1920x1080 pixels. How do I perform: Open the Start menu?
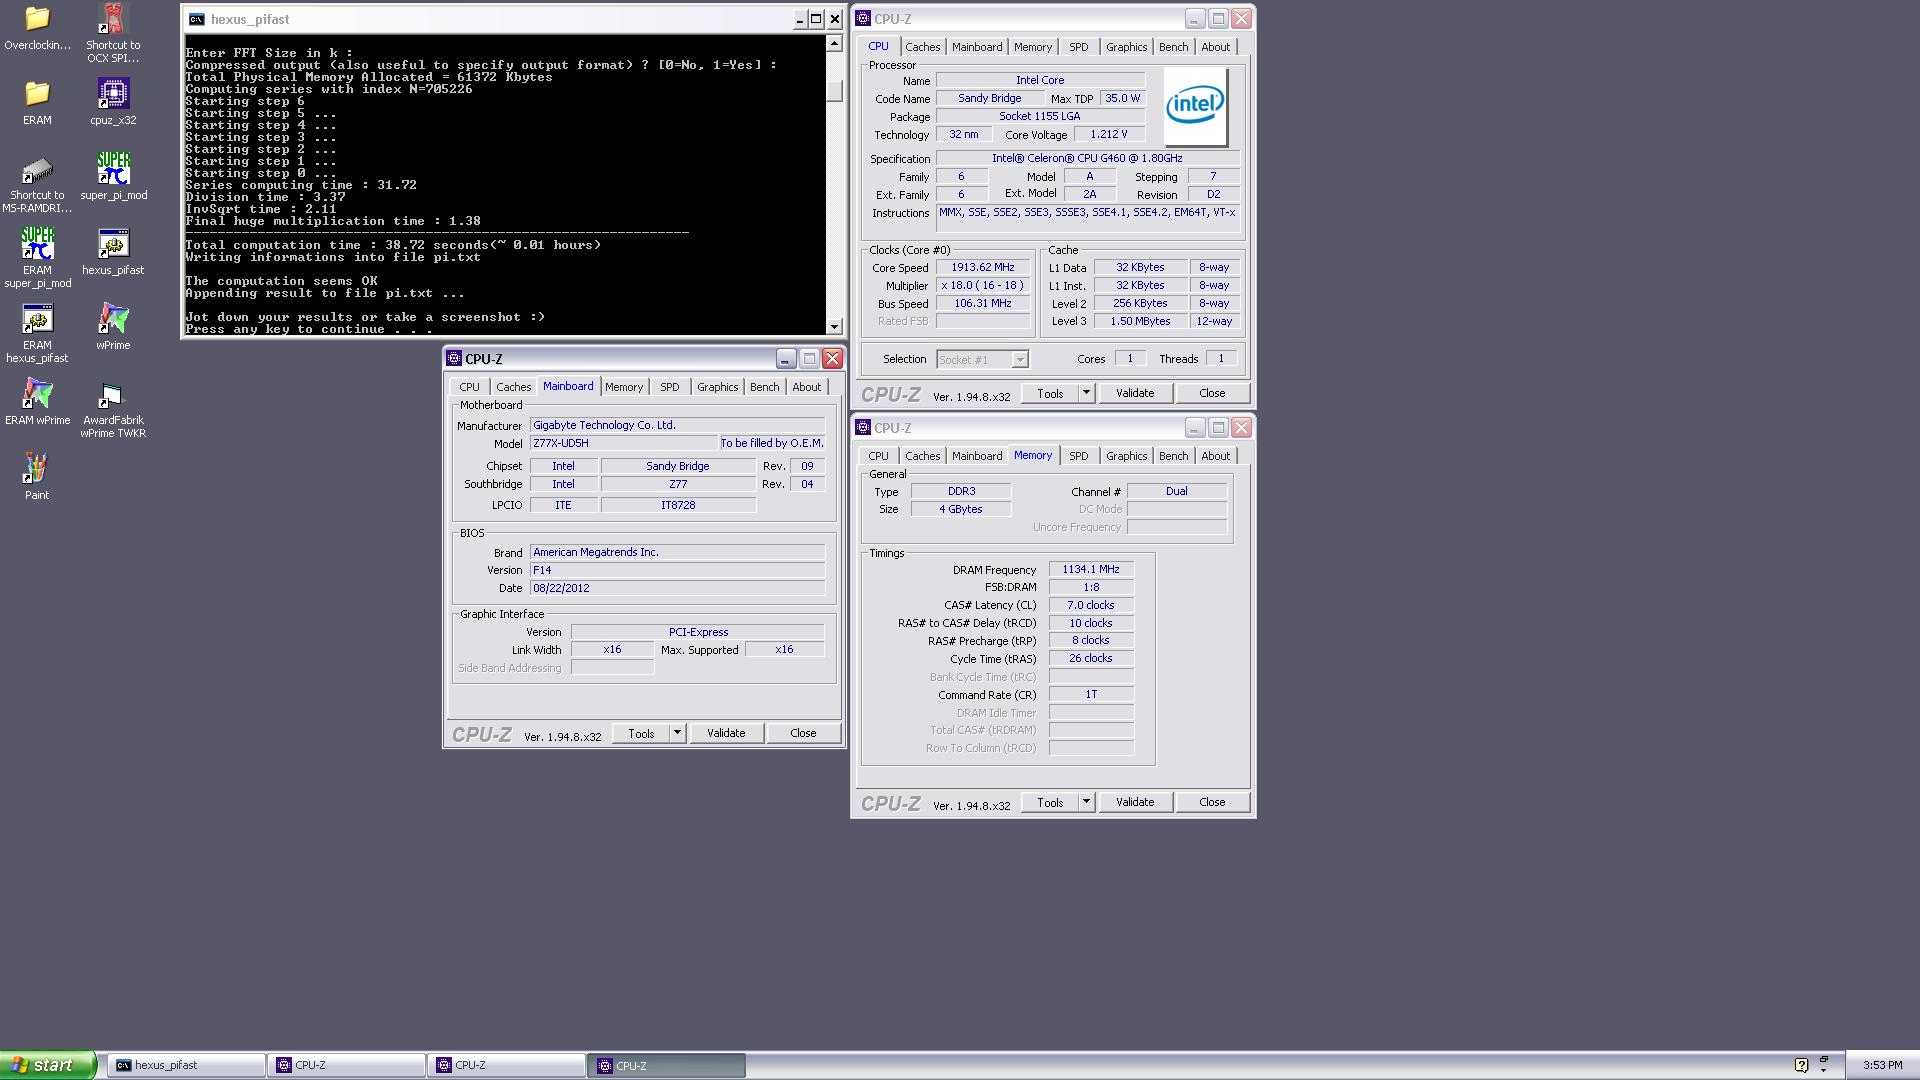[48, 1065]
